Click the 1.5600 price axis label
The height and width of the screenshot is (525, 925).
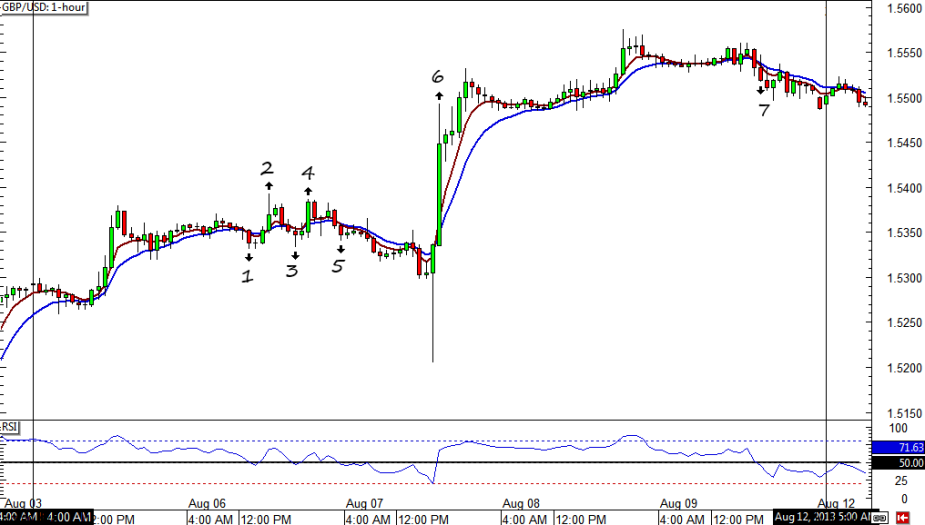pyautogui.click(x=905, y=8)
